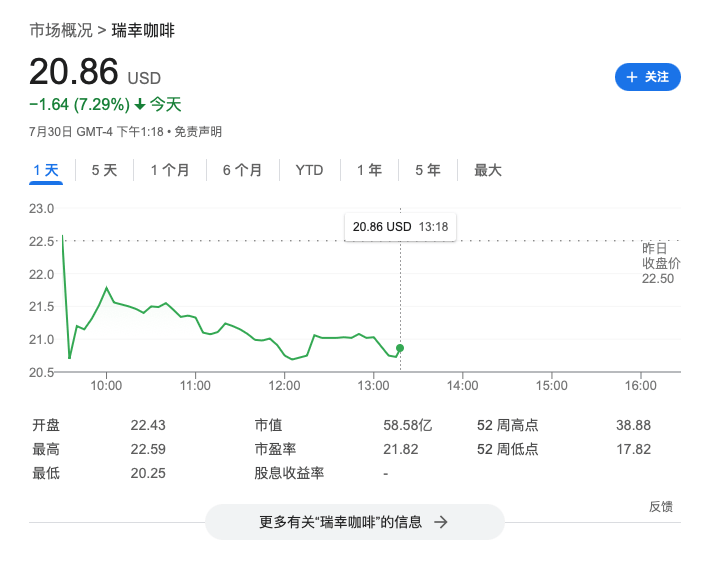The height and width of the screenshot is (565, 719).
Task: Click the 股息收益率 label
Action: [289, 473]
